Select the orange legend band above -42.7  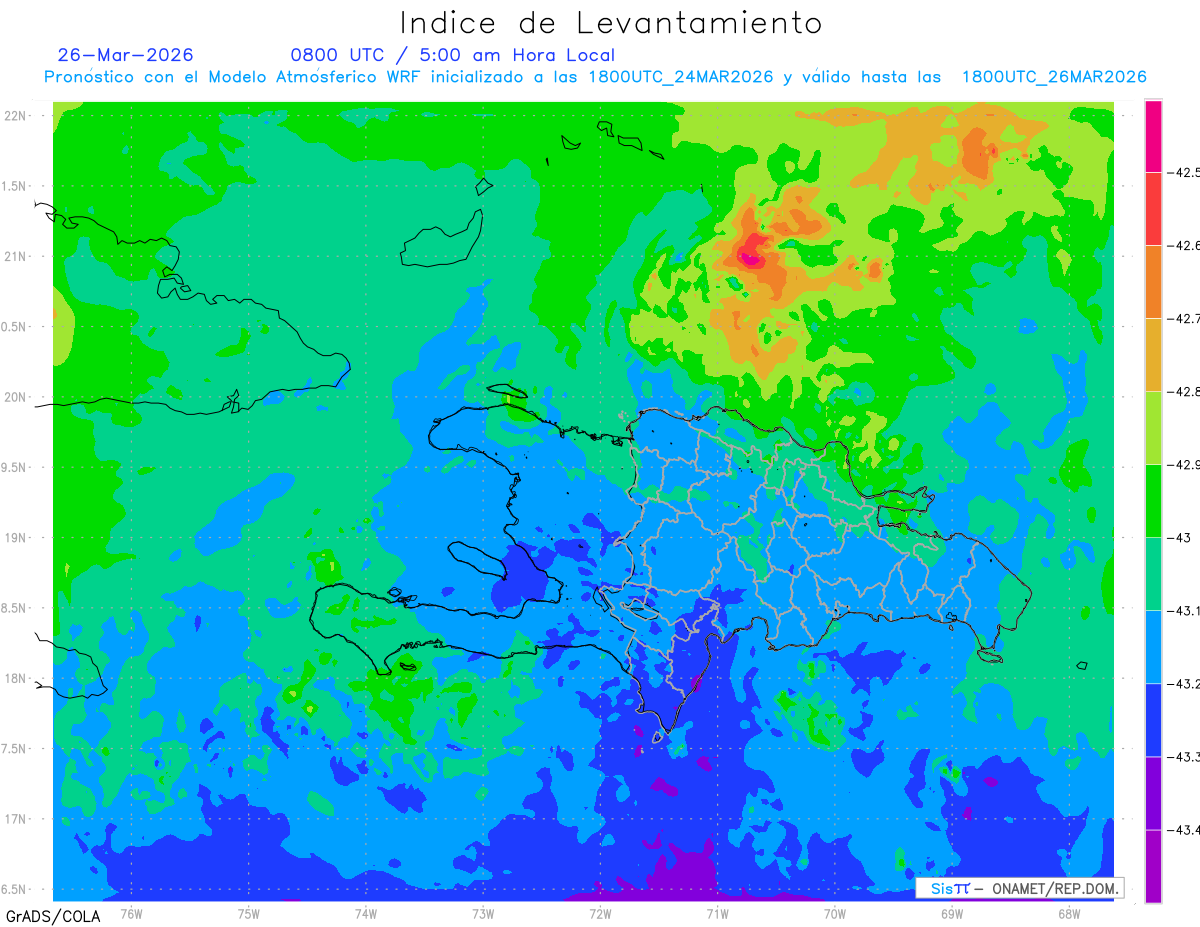[x=1153, y=282]
